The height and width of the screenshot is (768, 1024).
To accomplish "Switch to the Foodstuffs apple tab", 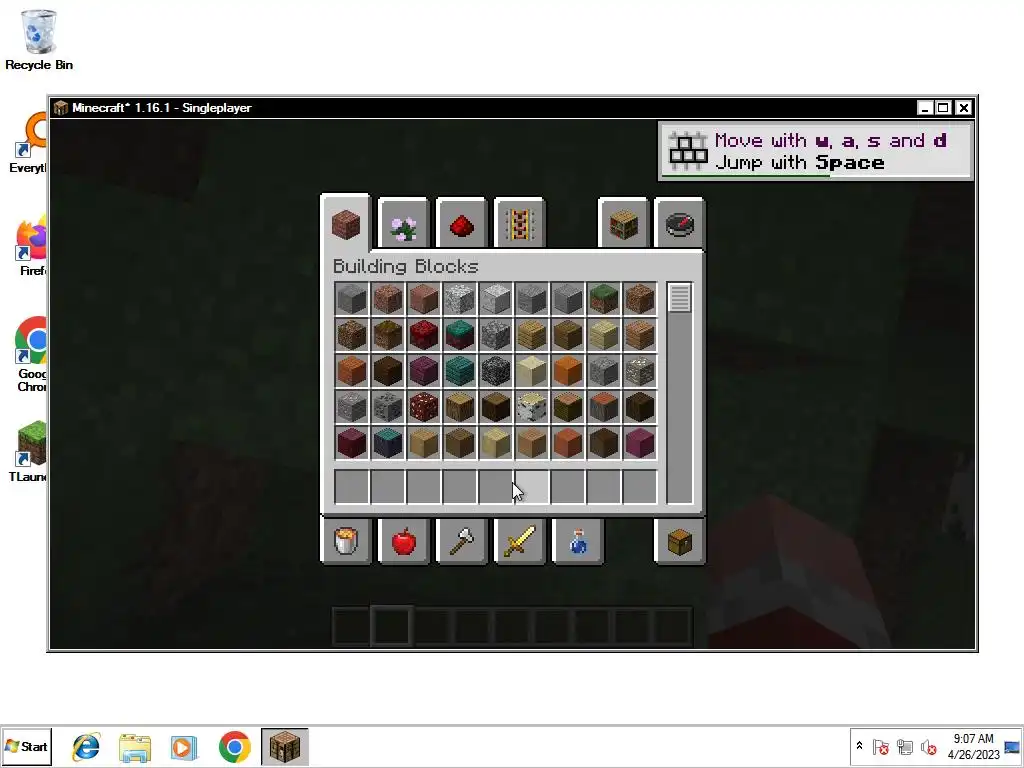I will point(404,541).
